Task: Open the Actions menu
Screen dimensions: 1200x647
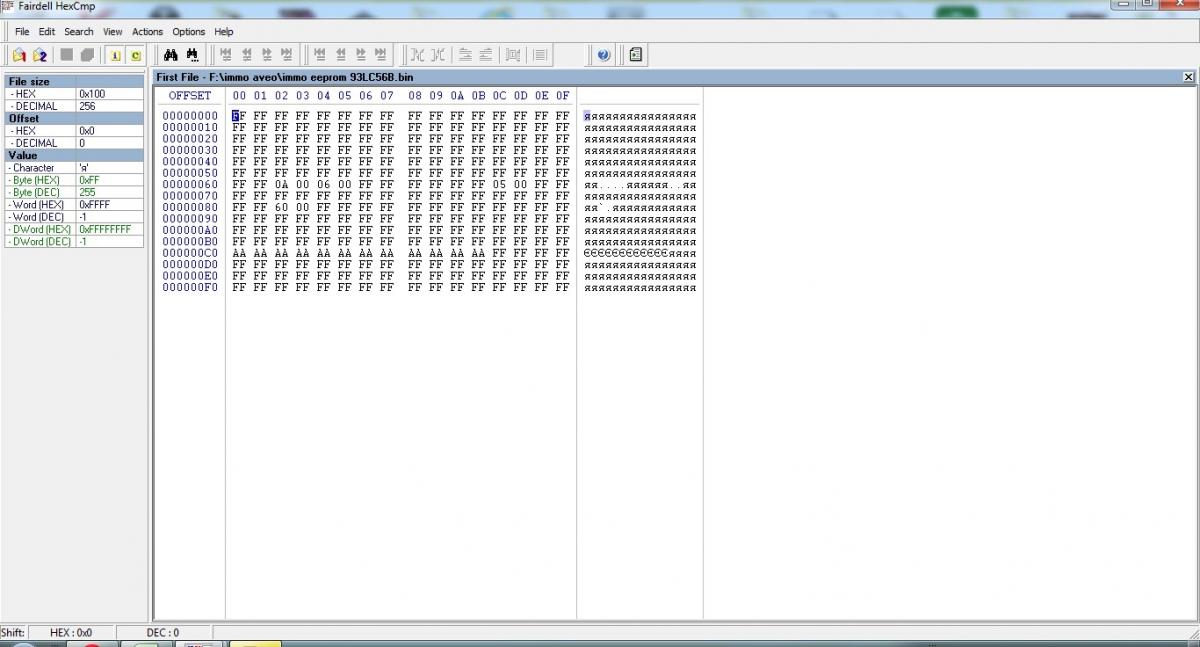Action: click(x=147, y=32)
